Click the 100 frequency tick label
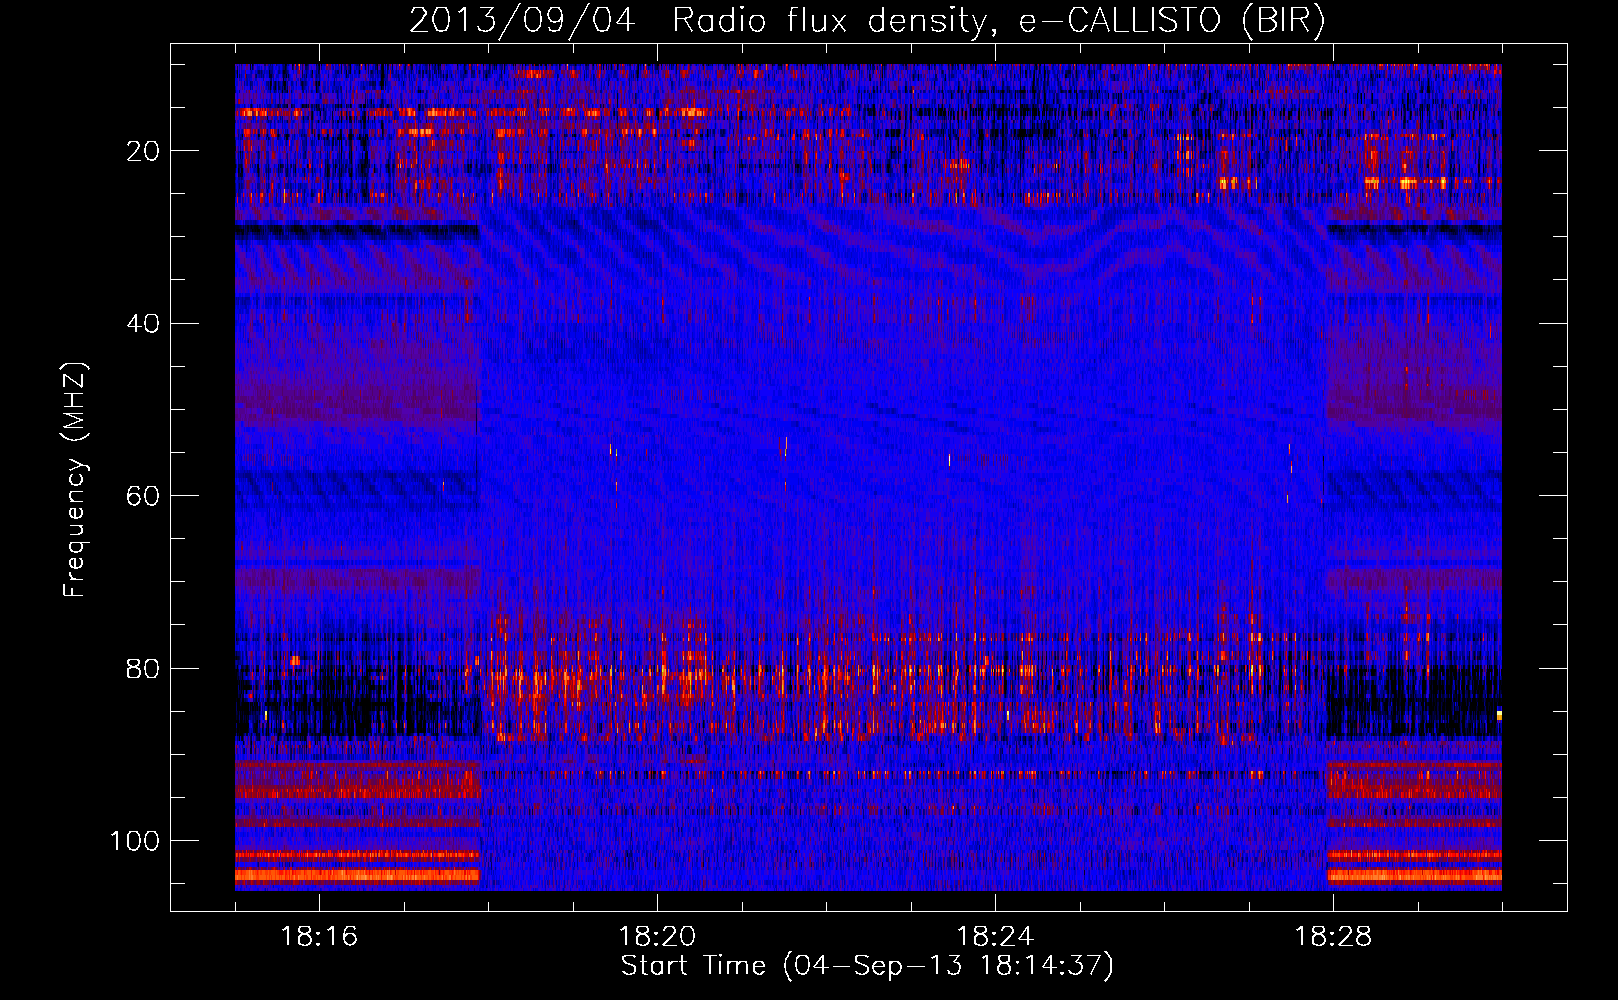1618x1000 pixels. click(135, 841)
